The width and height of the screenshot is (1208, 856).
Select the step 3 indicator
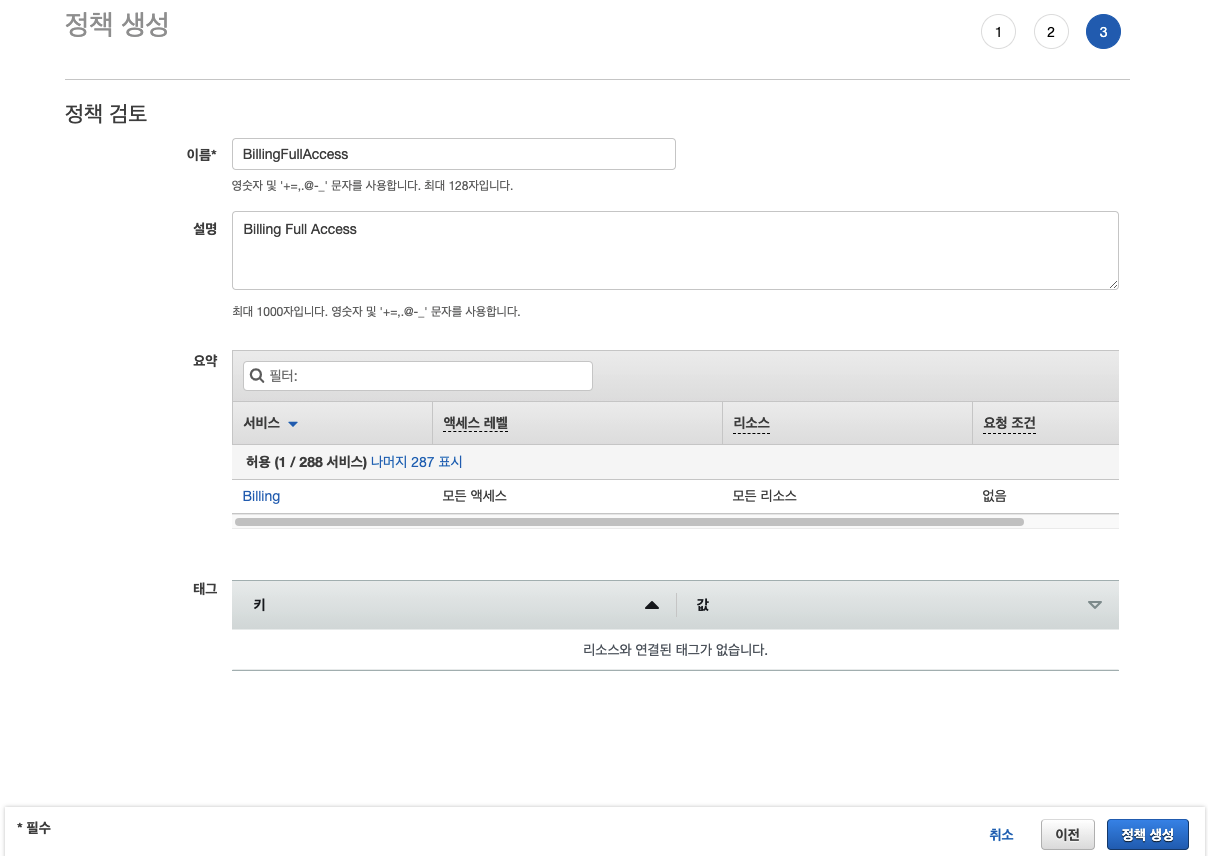1103,32
